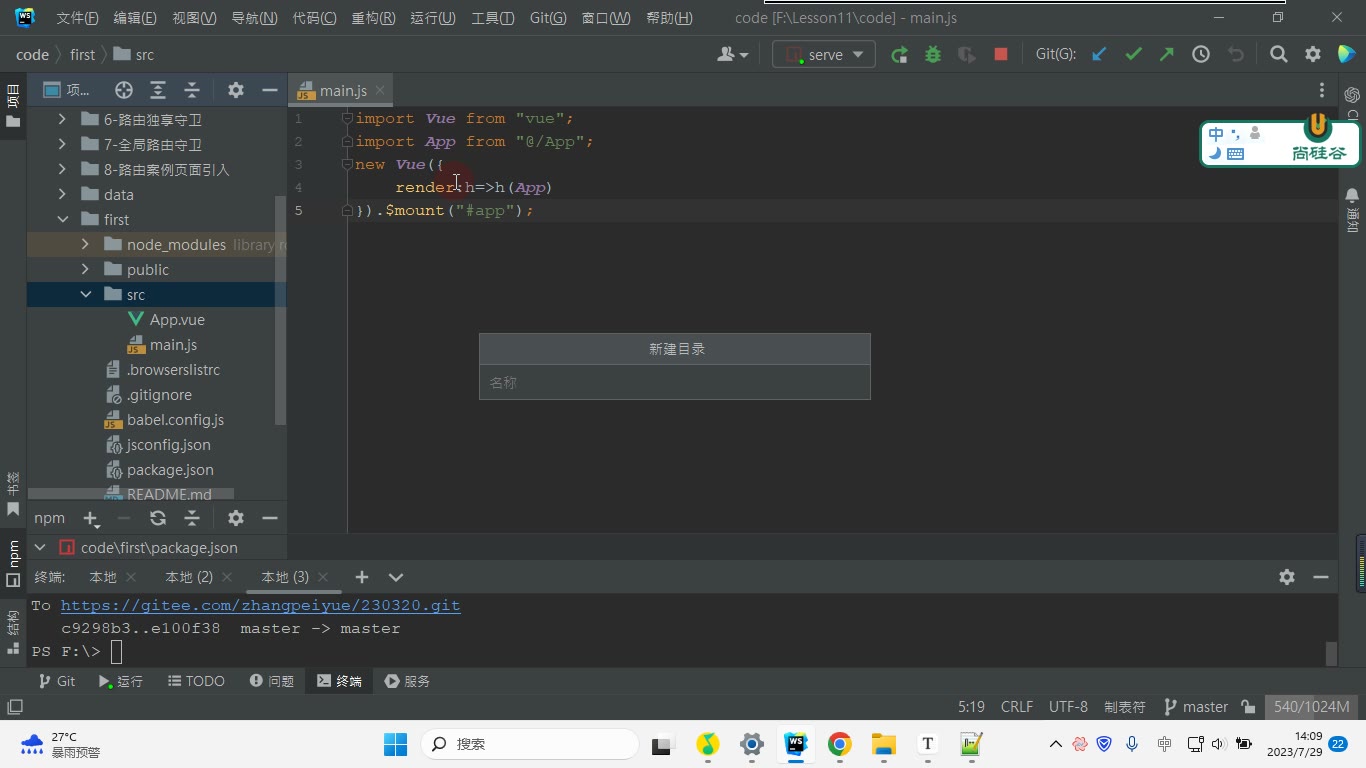Expand the public folder
This screenshot has width=1366, height=768.
[x=85, y=270]
